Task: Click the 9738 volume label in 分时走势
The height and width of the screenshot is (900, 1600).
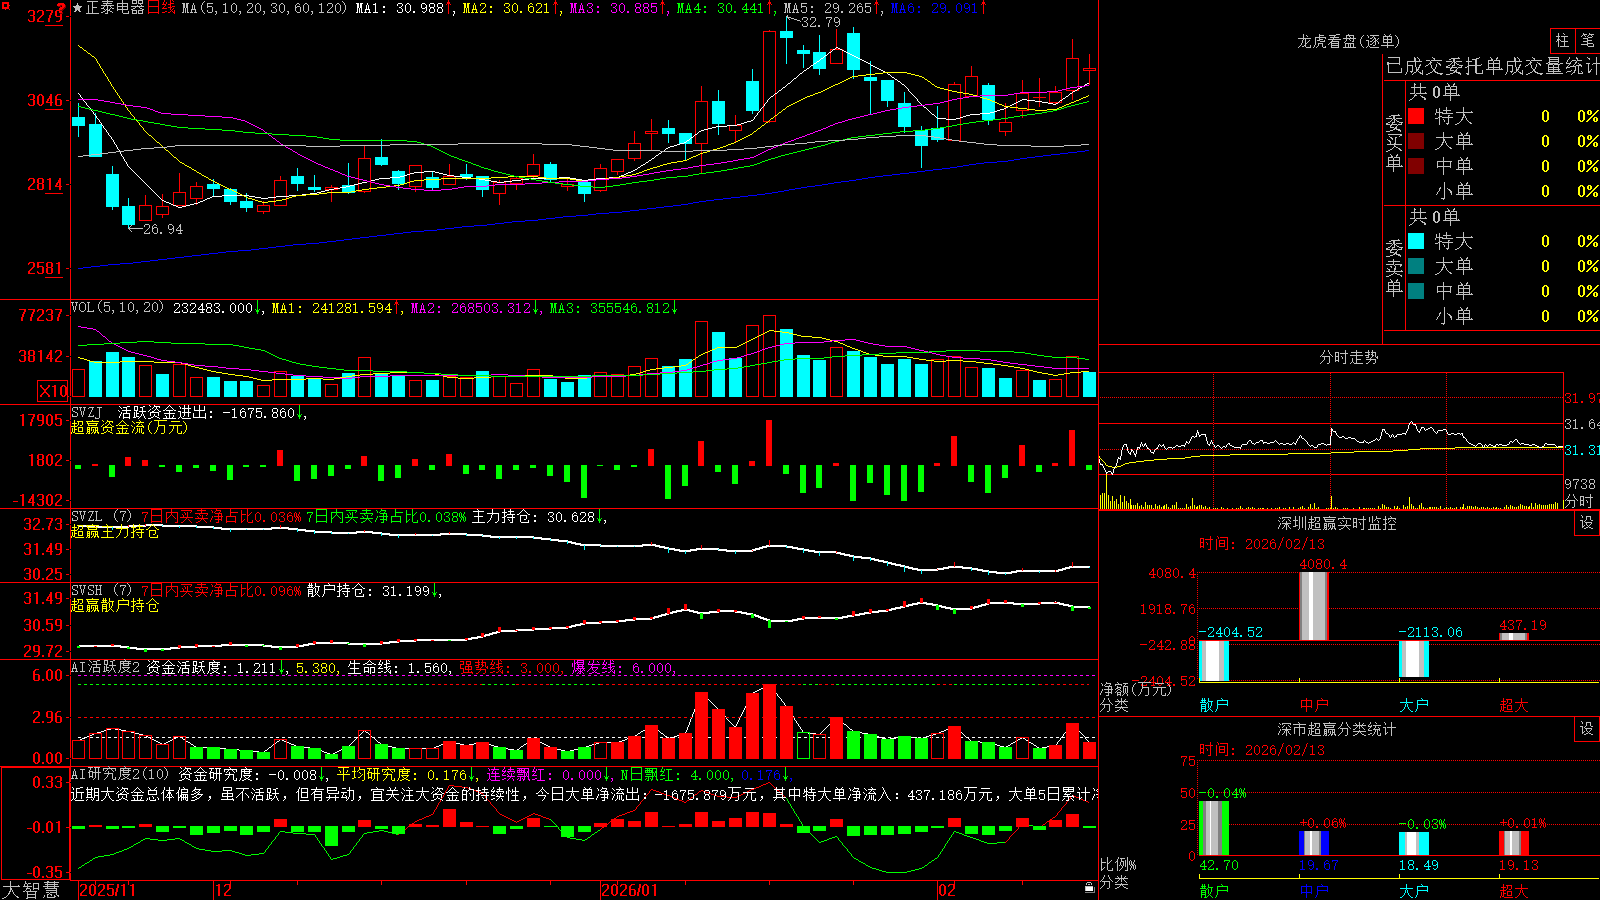Action: point(1580,484)
